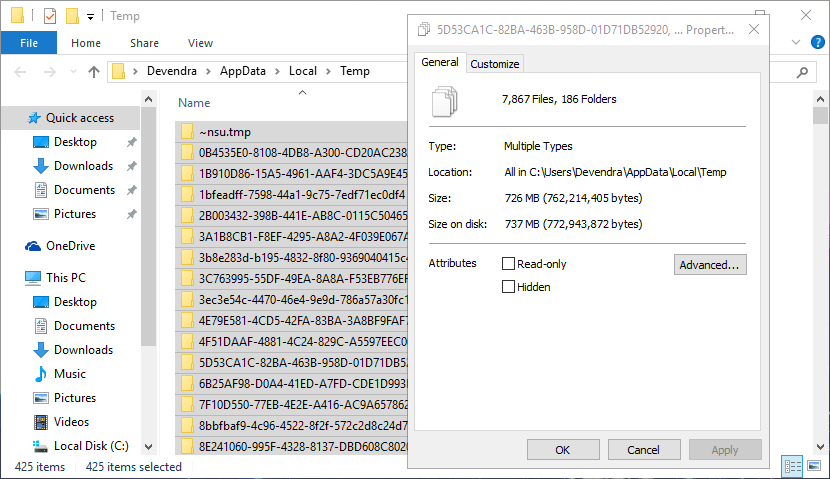Select folder starting with 2B003432-398B
The width and height of the screenshot is (830, 479).
291,215
